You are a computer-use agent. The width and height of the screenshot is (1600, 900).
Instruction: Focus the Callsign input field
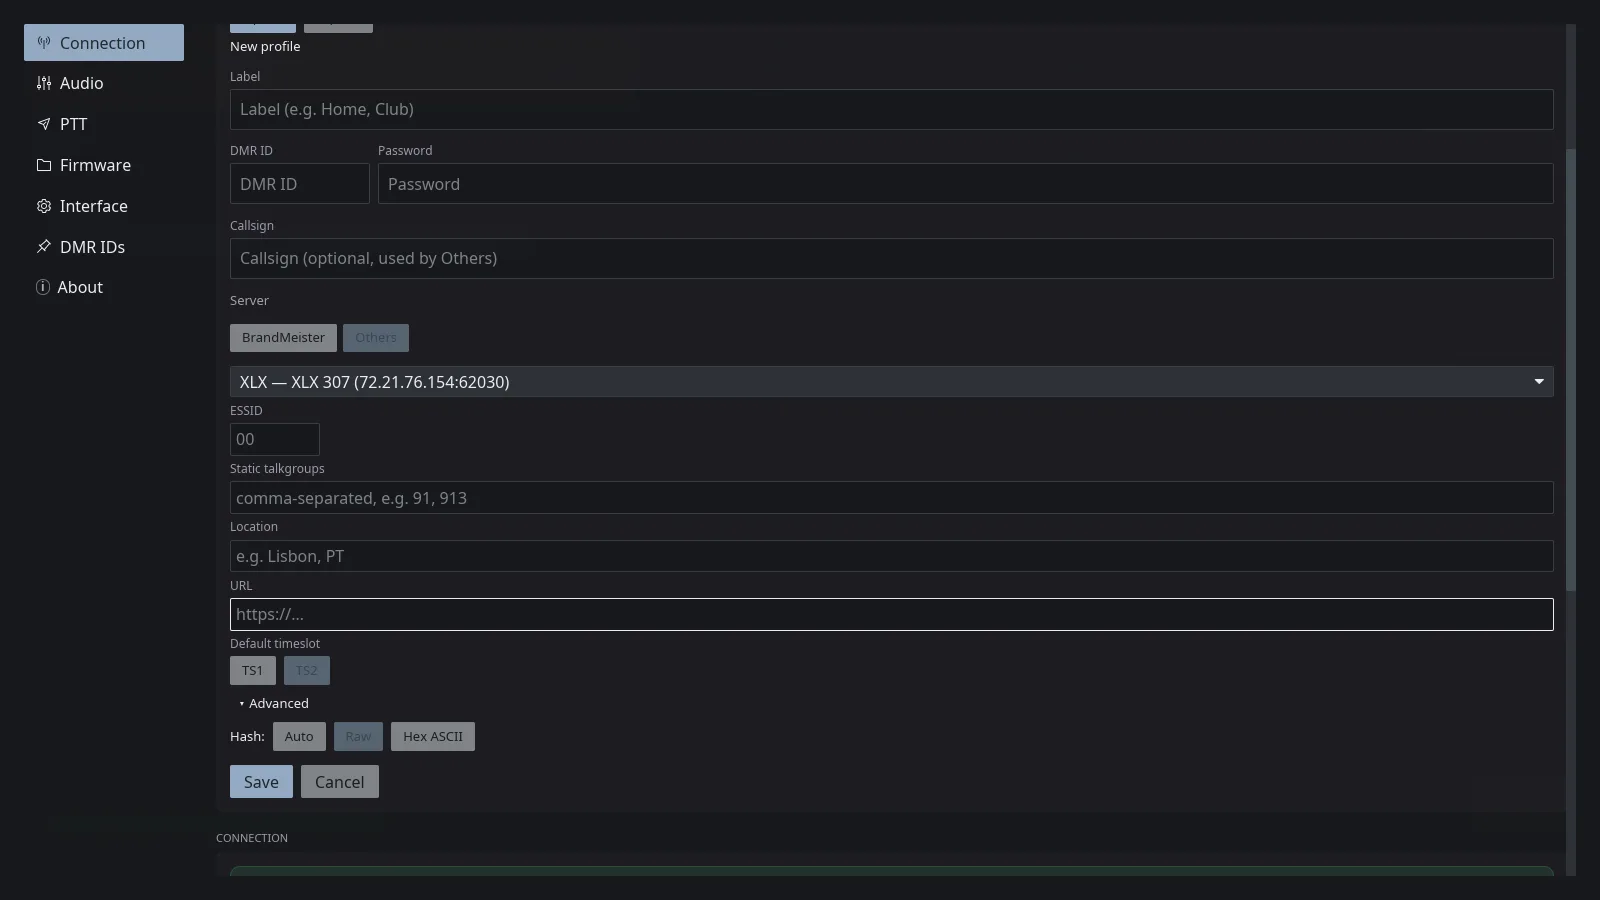click(892, 259)
